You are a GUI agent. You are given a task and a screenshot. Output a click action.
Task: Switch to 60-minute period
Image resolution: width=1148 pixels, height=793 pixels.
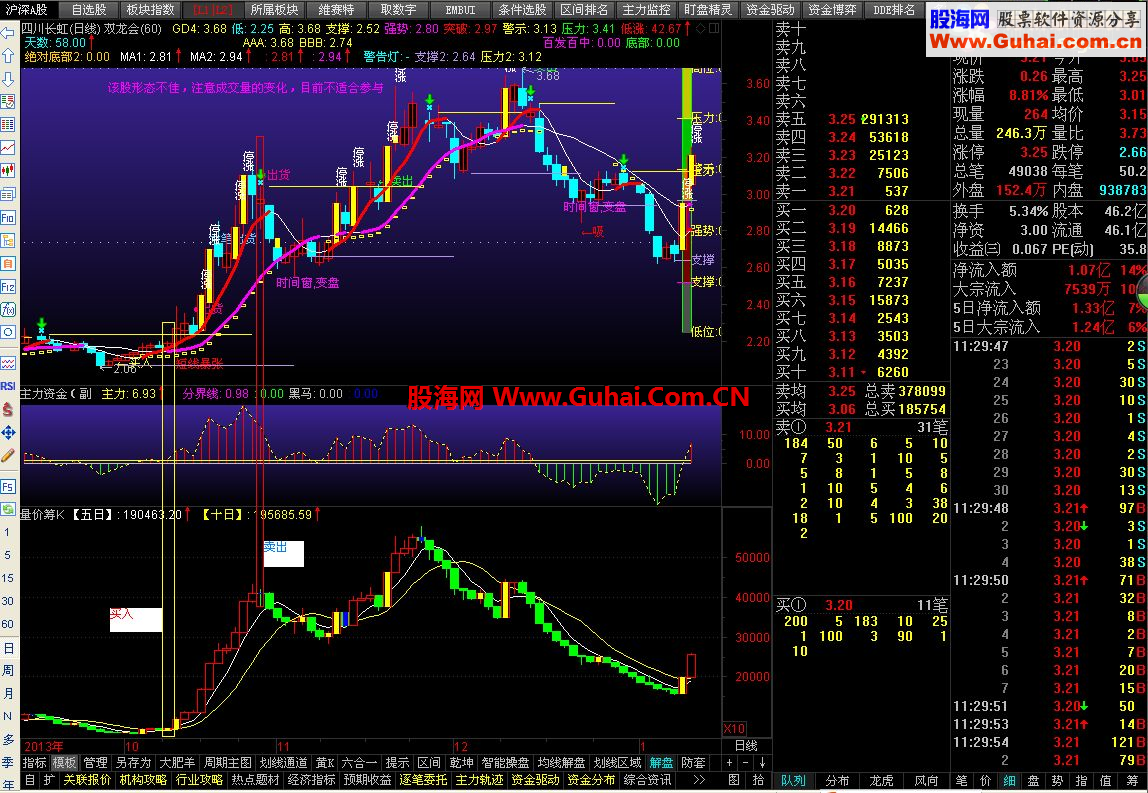pyautogui.click(x=8, y=625)
